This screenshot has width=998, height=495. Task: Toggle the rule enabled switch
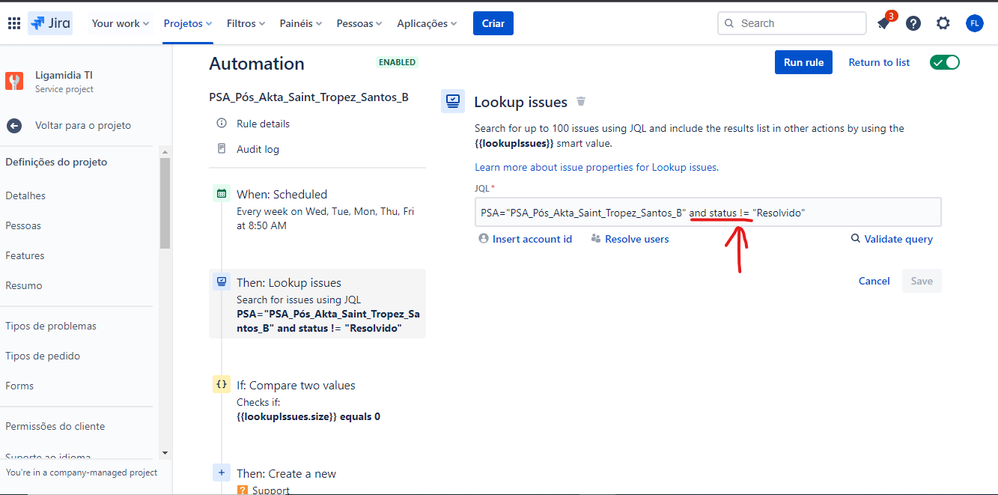[945, 62]
